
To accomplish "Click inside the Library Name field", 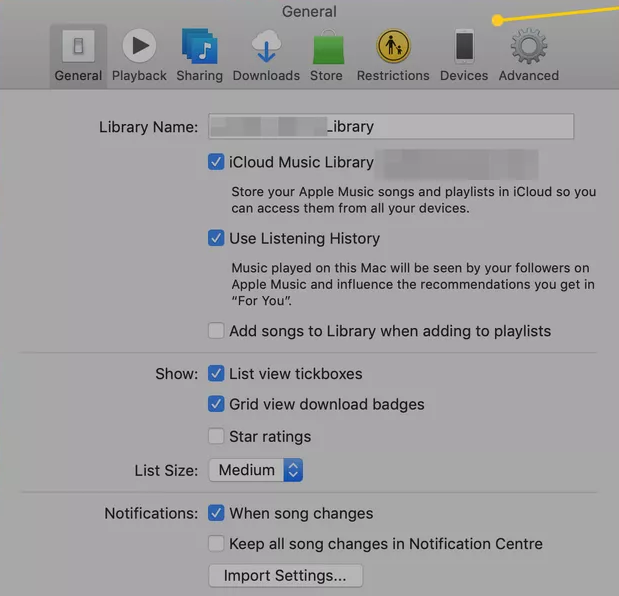I will pyautogui.click(x=391, y=126).
